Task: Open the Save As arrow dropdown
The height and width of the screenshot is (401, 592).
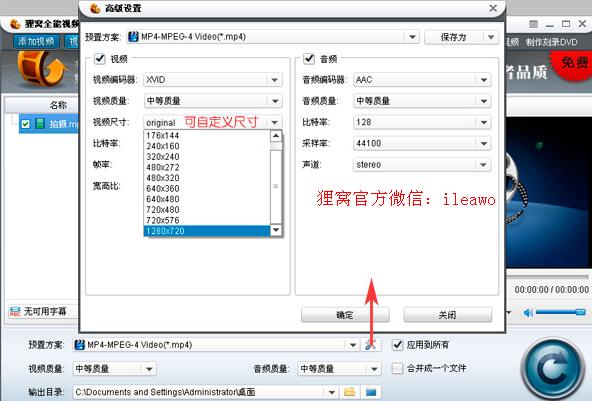Action: (491, 37)
